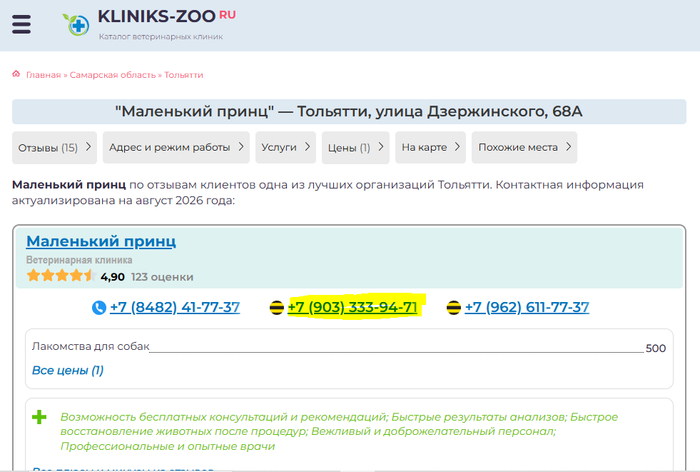700x472 pixels.
Task: Open Тольятти breadcrumb link
Action: click(183, 75)
